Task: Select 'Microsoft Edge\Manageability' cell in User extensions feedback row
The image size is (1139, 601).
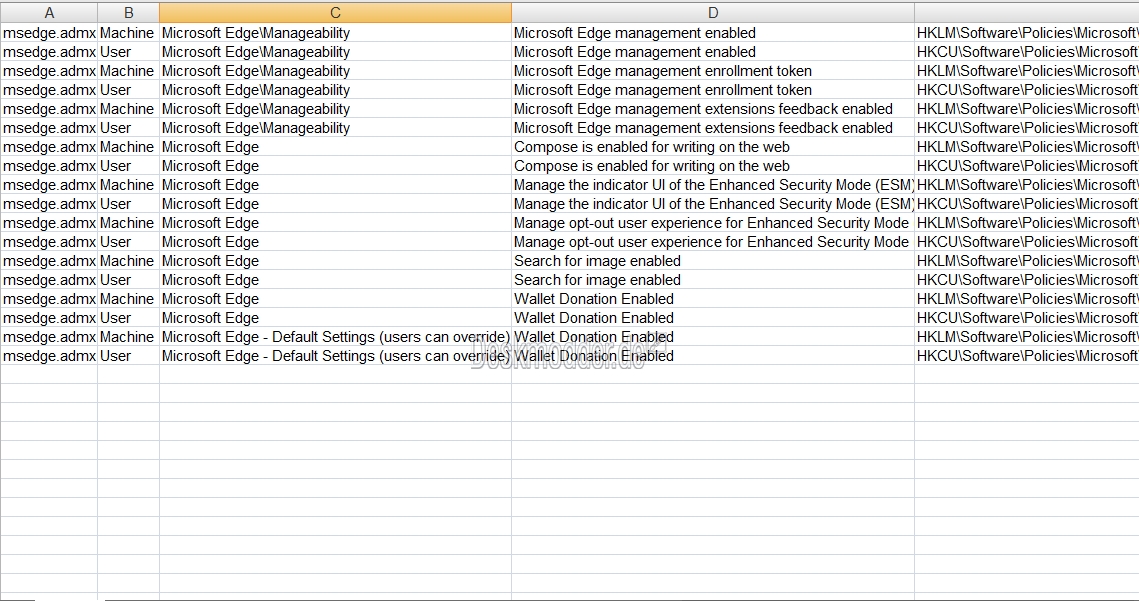Action: [335, 127]
